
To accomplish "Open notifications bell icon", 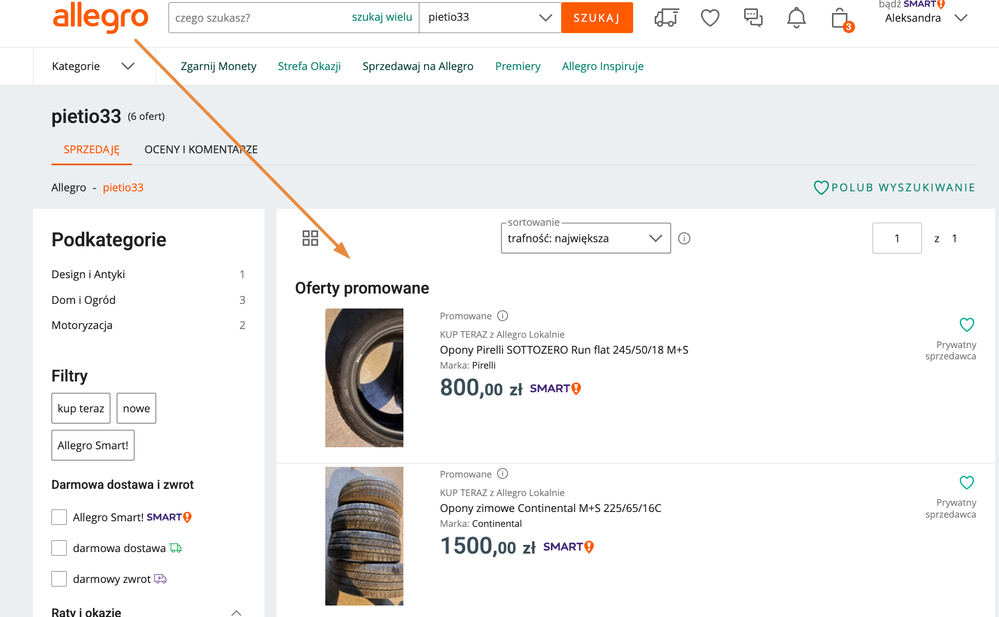I will tap(796, 18).
